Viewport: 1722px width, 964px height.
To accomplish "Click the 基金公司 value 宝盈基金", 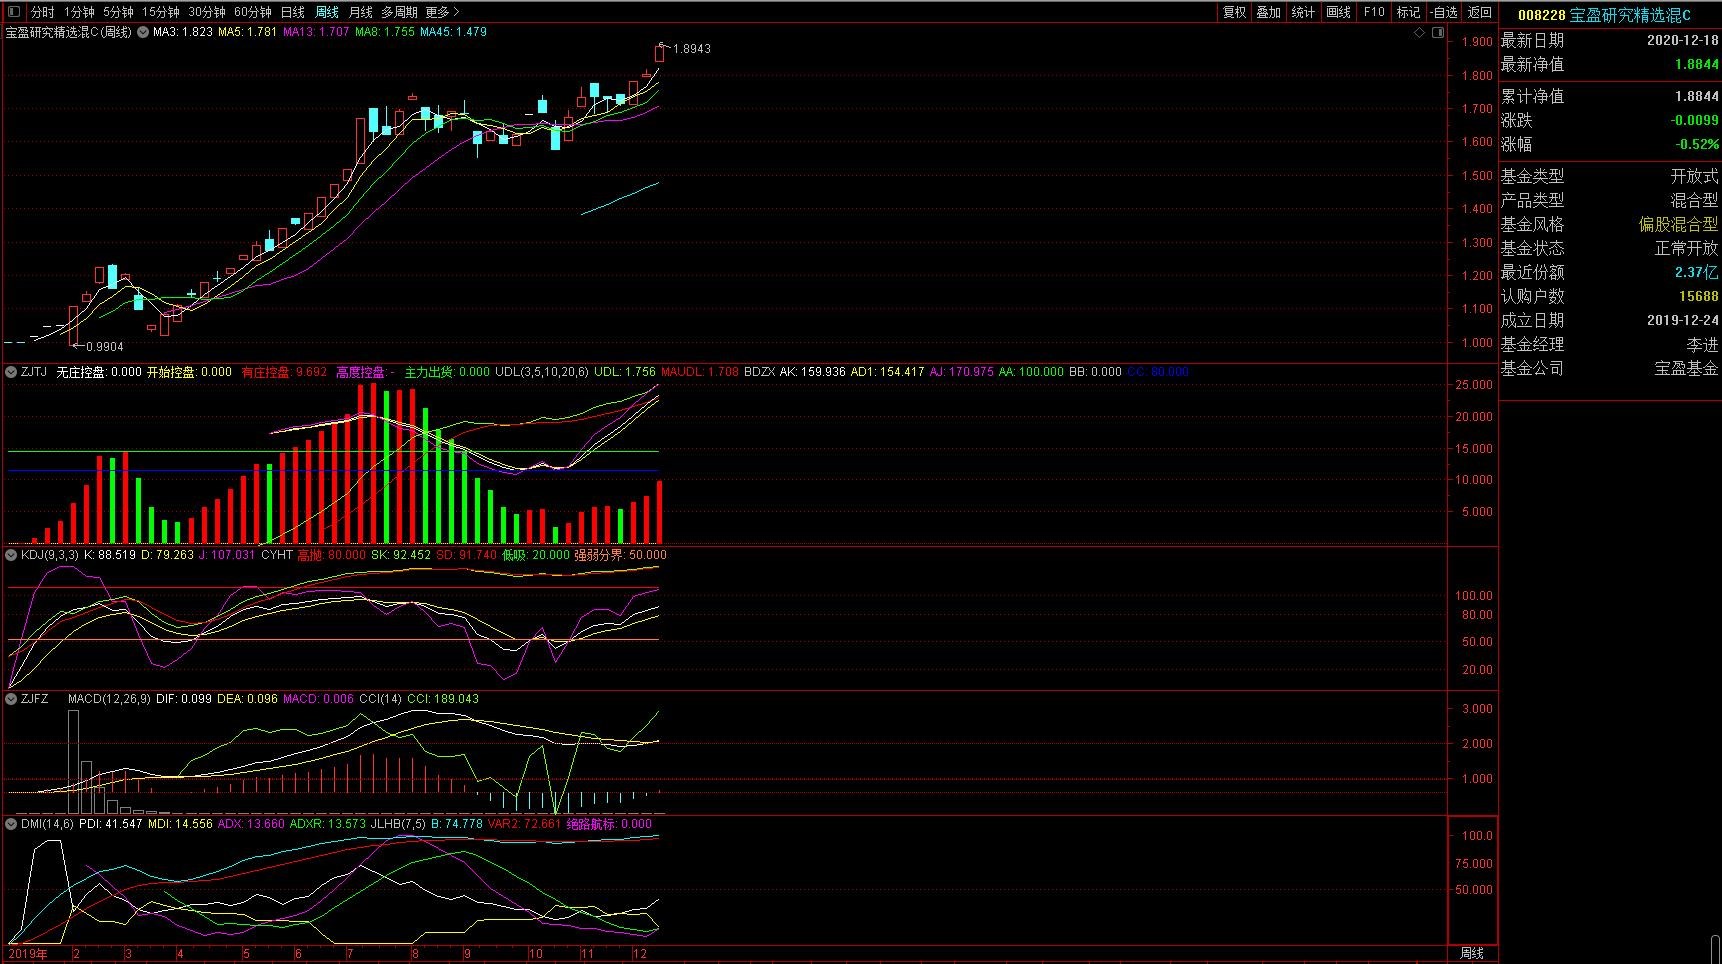I will (1686, 369).
